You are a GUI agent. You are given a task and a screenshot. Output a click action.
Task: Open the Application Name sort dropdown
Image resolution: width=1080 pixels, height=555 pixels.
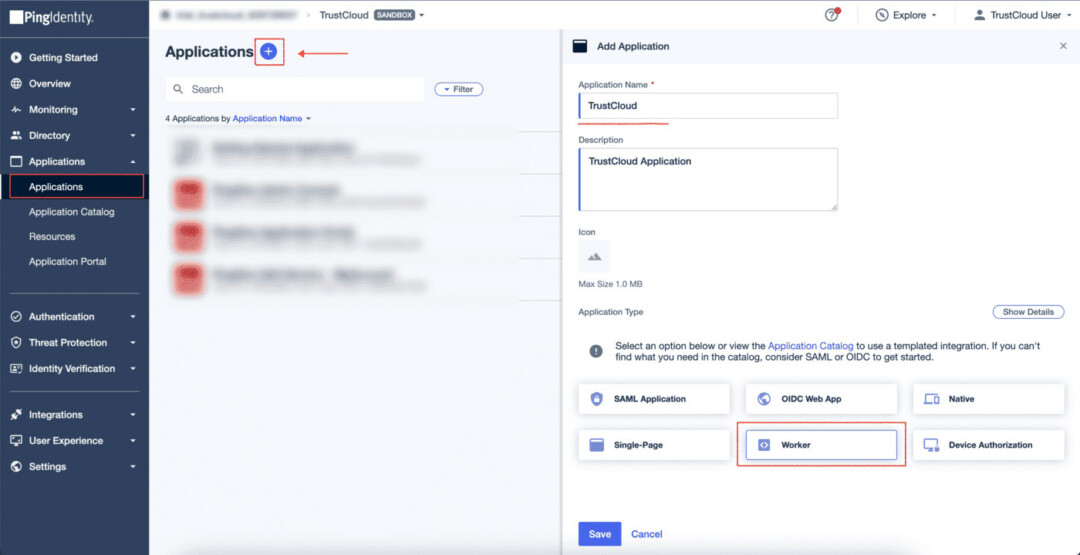(x=272, y=118)
